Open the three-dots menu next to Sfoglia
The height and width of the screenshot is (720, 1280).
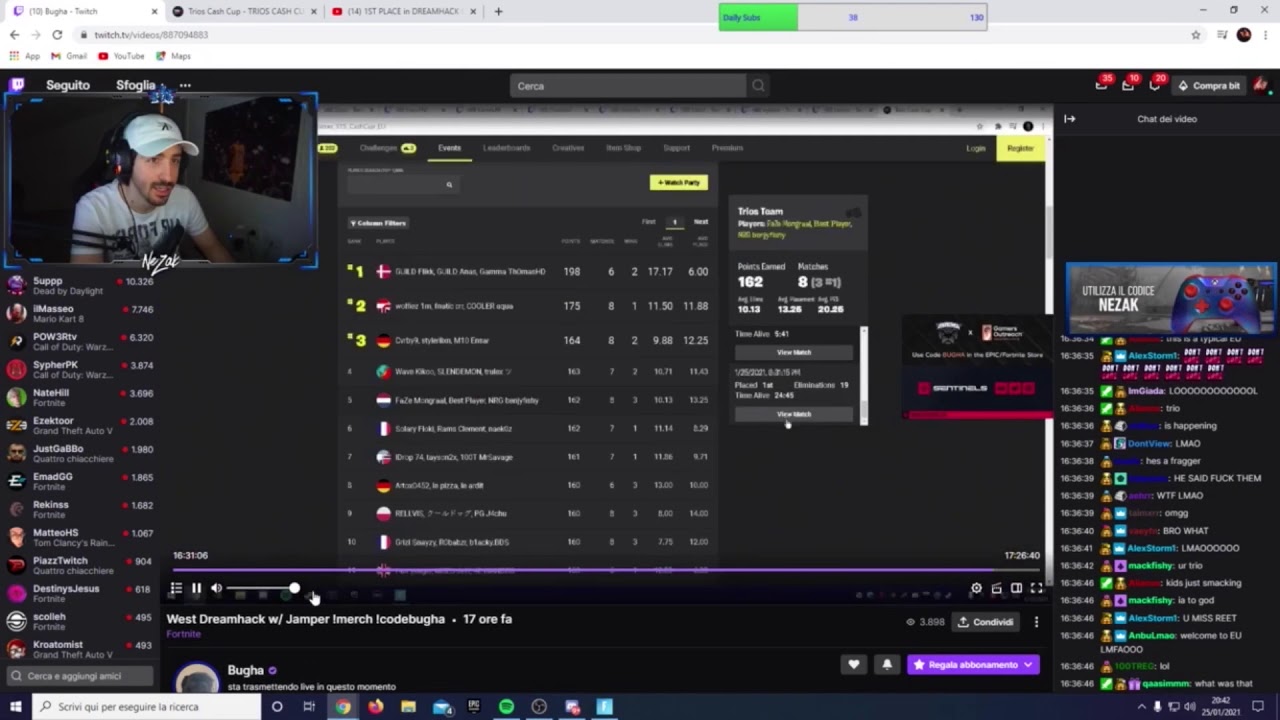tap(185, 85)
